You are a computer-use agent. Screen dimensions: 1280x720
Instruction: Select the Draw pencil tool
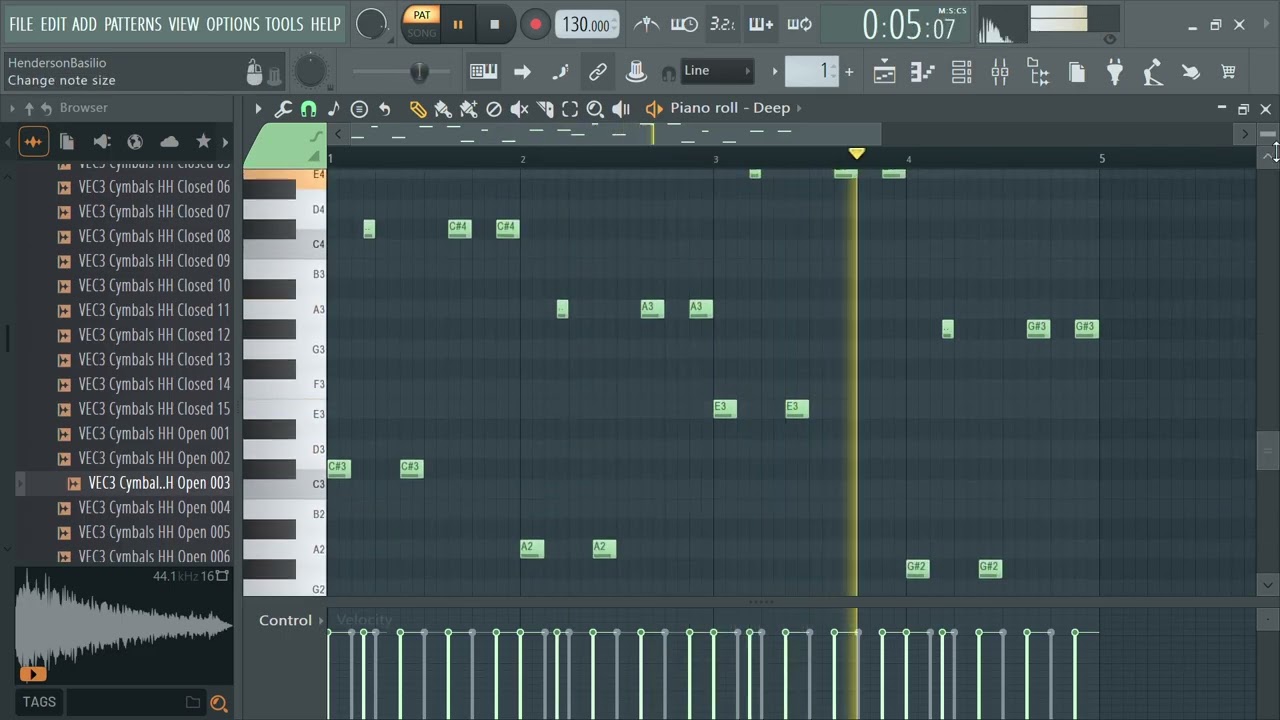418,109
